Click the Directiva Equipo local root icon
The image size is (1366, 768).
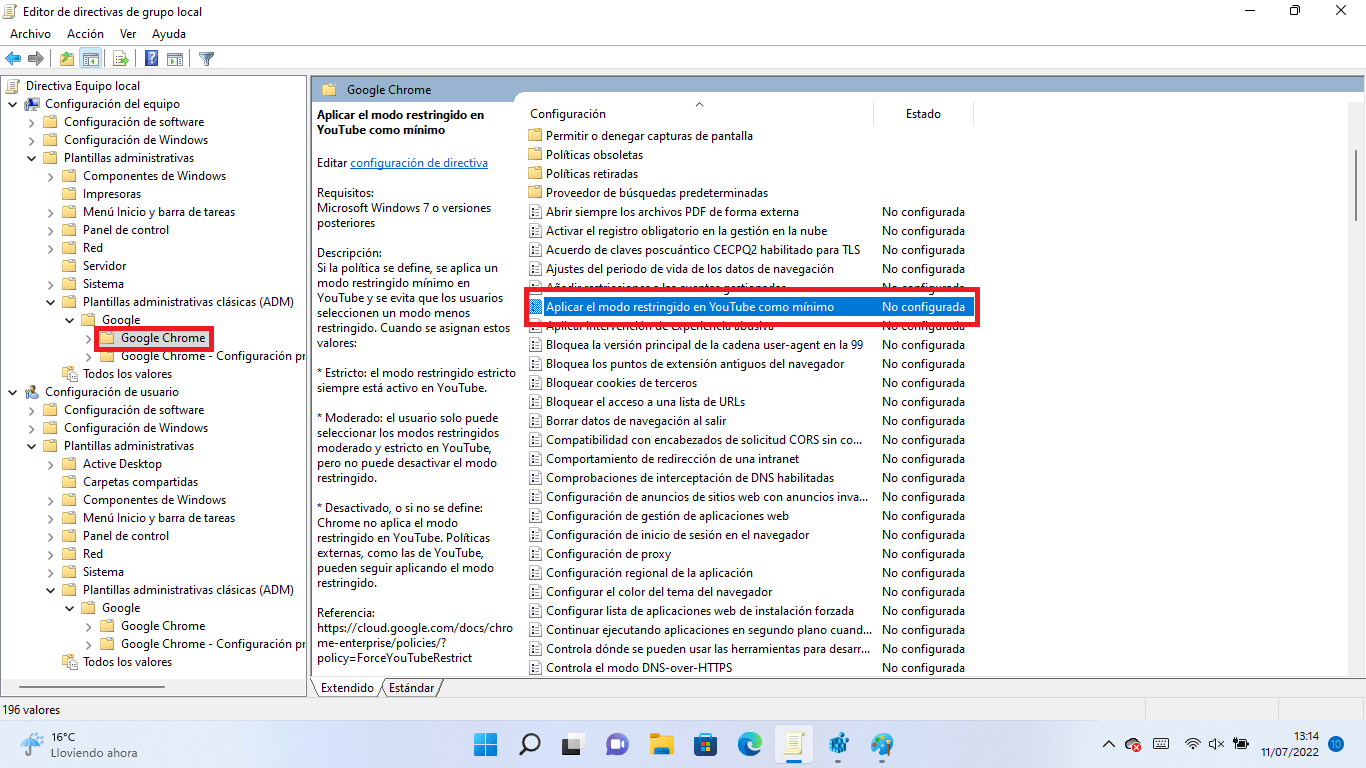14,86
